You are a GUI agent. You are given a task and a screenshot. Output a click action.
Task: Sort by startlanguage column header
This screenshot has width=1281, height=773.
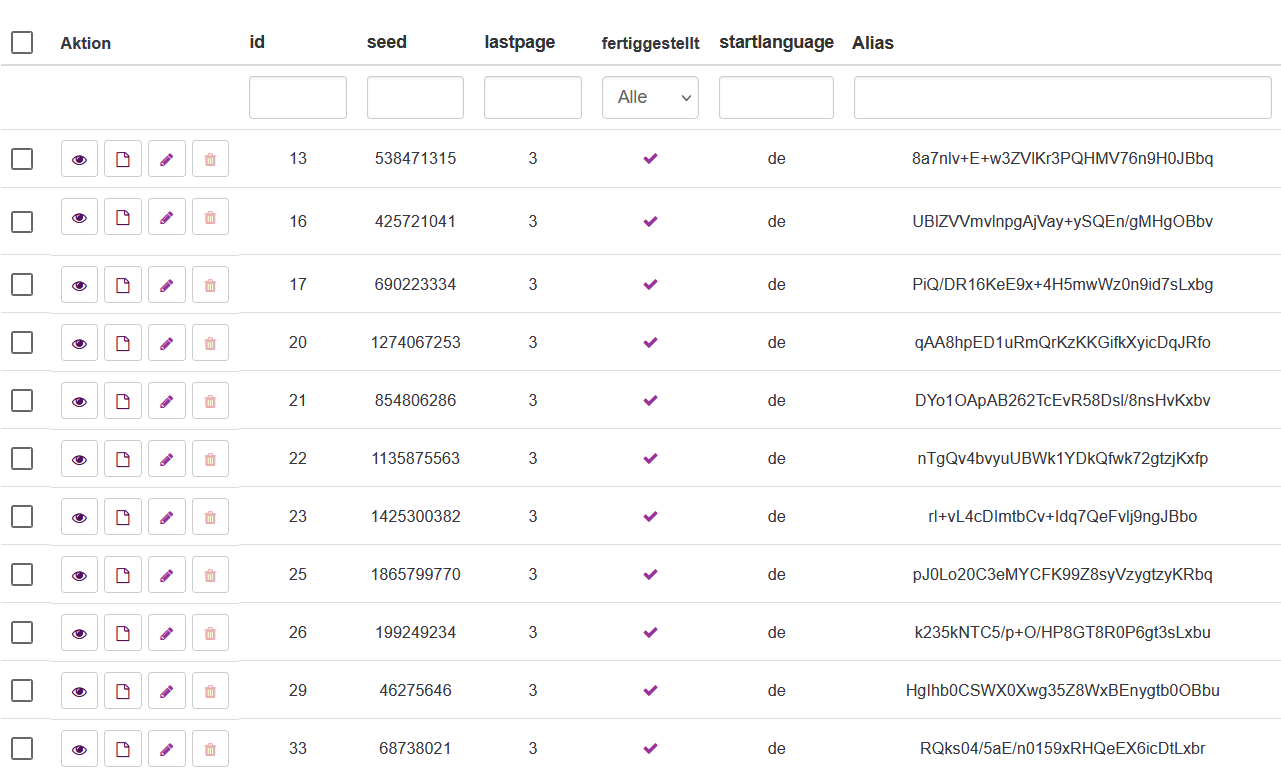(776, 42)
